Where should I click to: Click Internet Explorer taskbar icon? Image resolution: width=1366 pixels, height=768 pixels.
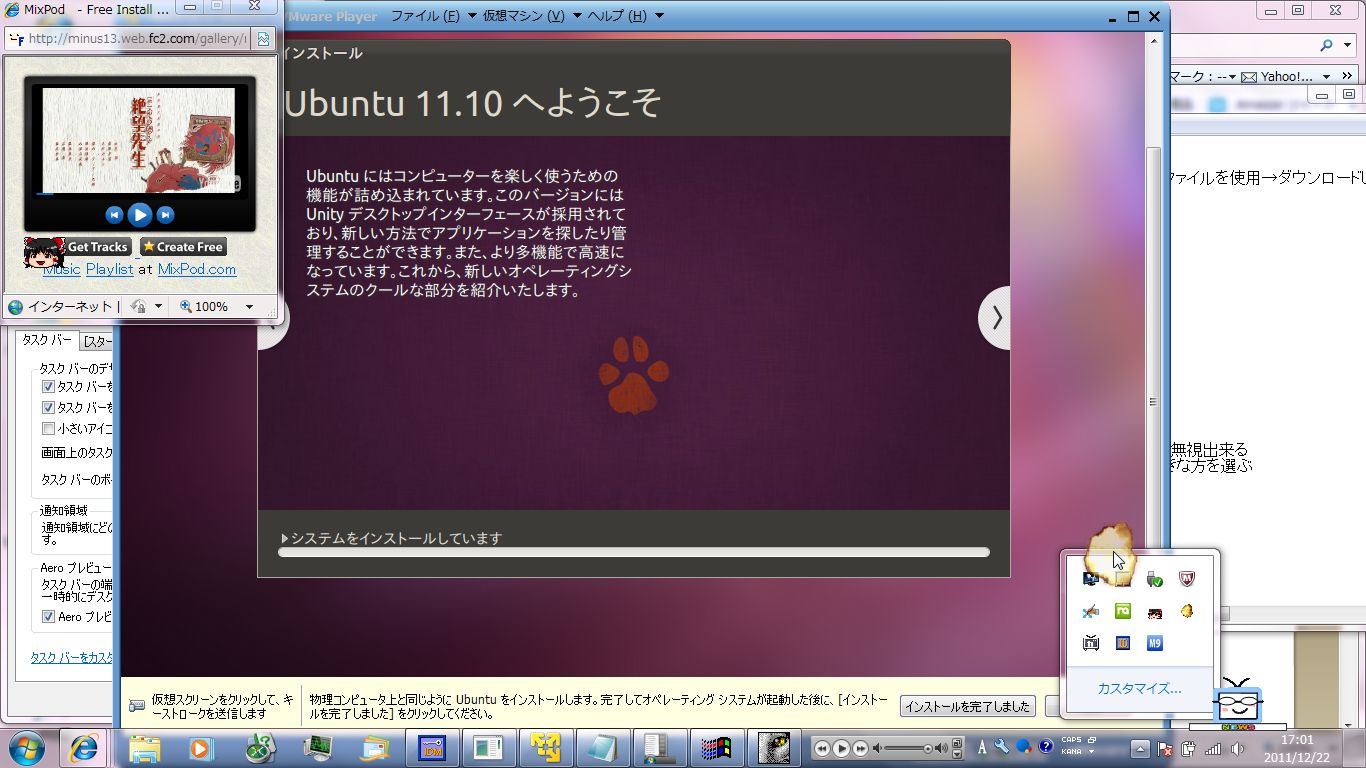84,748
